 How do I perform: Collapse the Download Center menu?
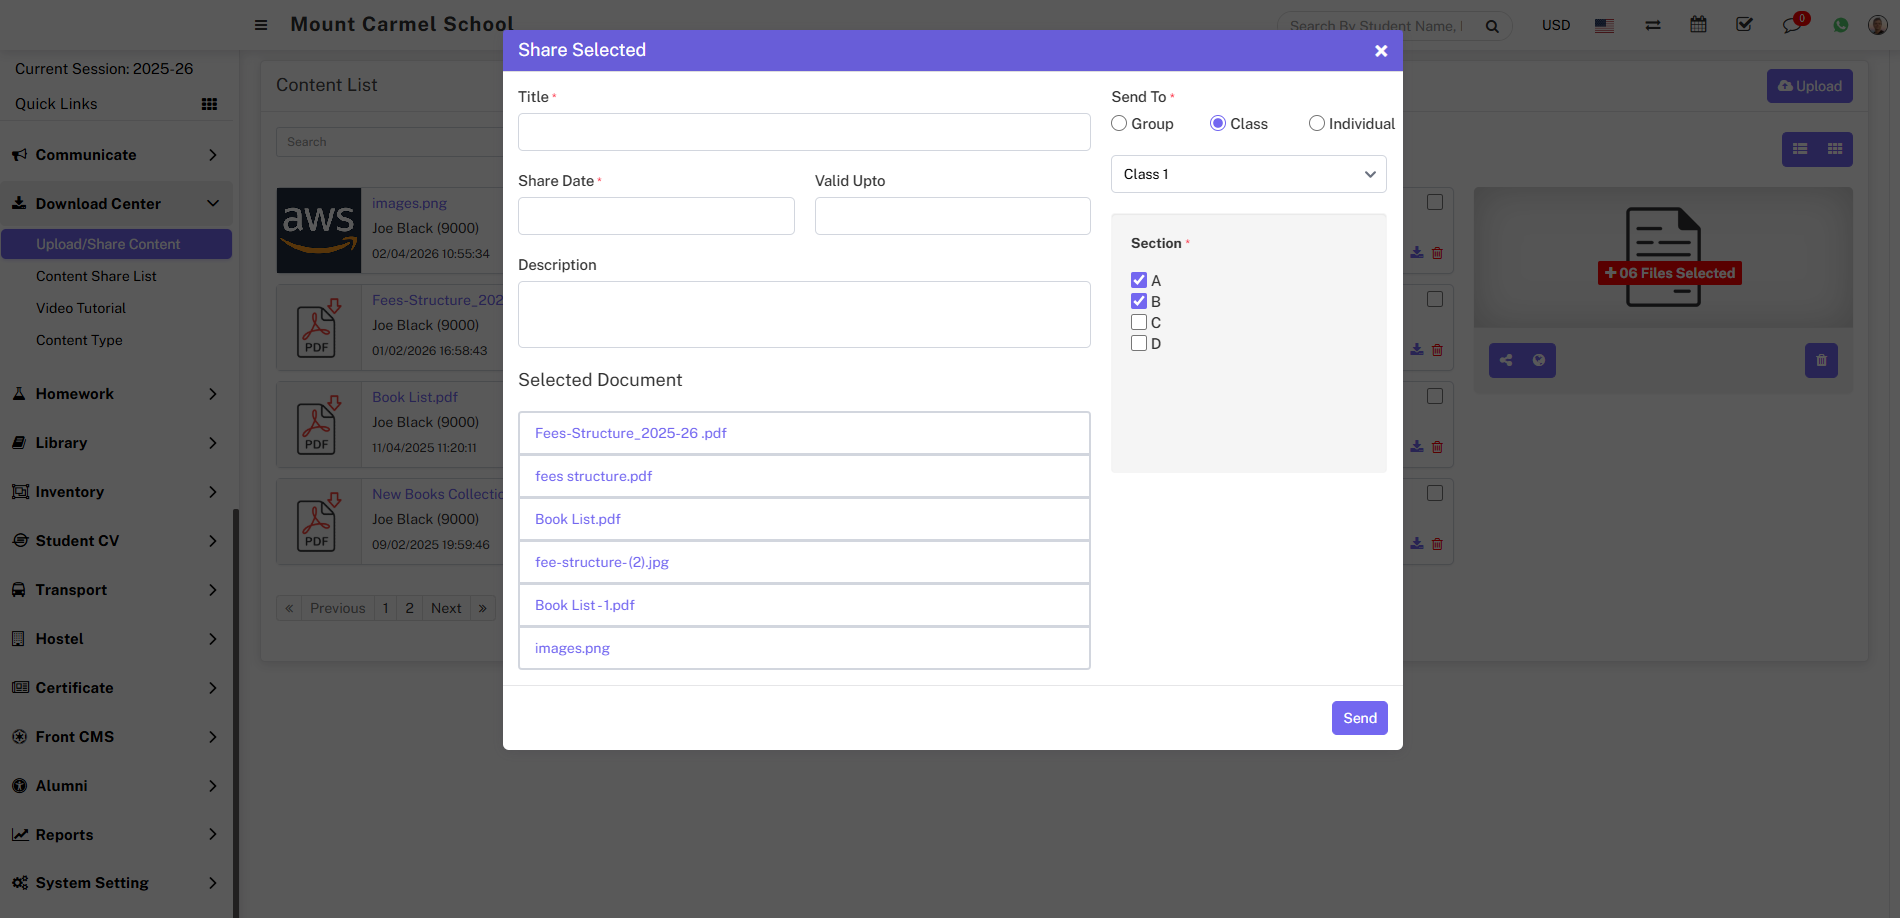coord(115,204)
